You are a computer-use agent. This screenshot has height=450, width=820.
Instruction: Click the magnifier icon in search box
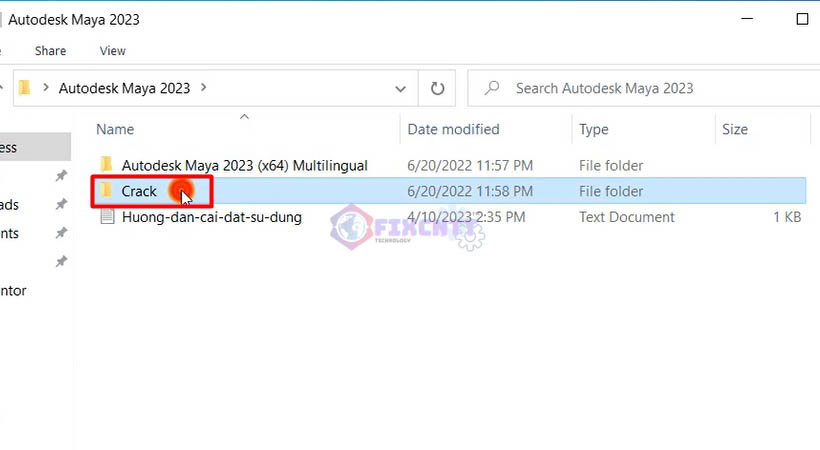492,88
